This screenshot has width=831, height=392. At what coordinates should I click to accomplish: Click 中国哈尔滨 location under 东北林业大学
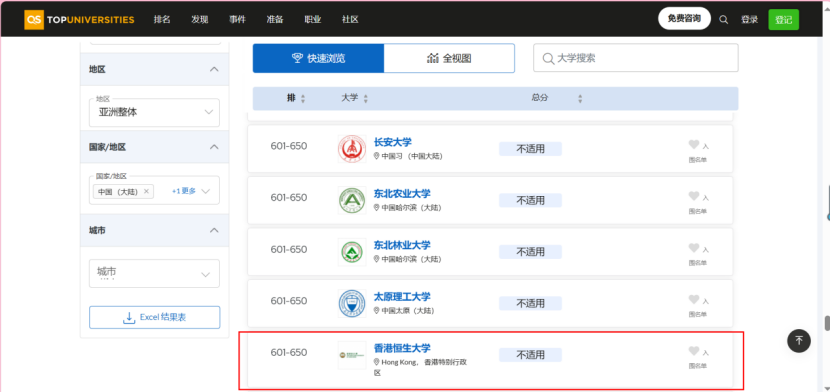point(411,259)
